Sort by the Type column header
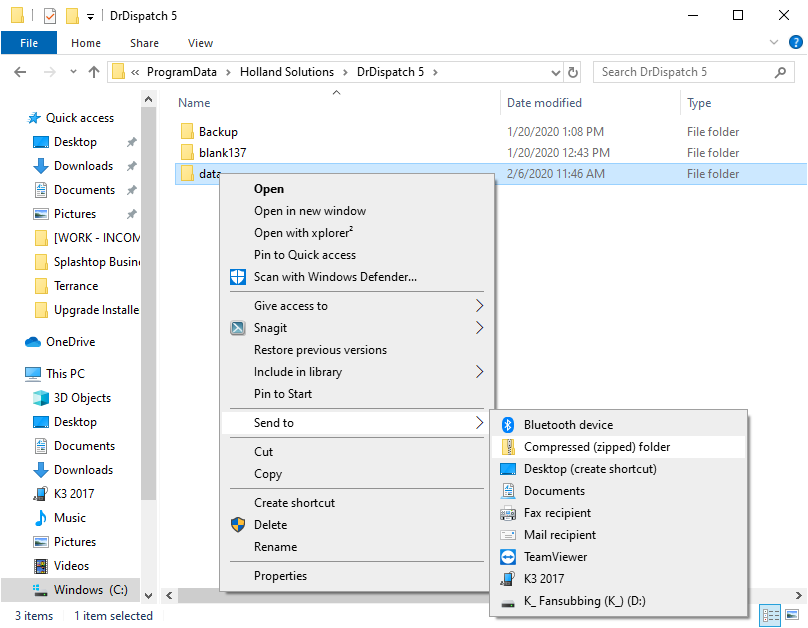 pyautogui.click(x=744, y=103)
